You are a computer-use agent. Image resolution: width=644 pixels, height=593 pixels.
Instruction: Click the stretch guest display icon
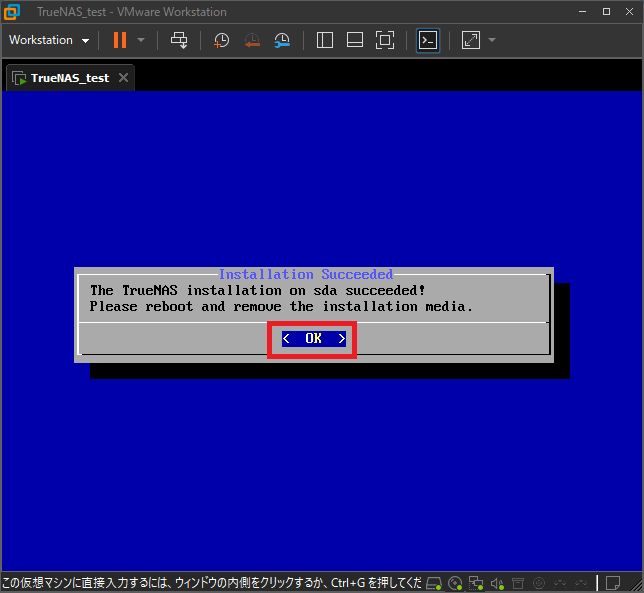[x=471, y=40]
